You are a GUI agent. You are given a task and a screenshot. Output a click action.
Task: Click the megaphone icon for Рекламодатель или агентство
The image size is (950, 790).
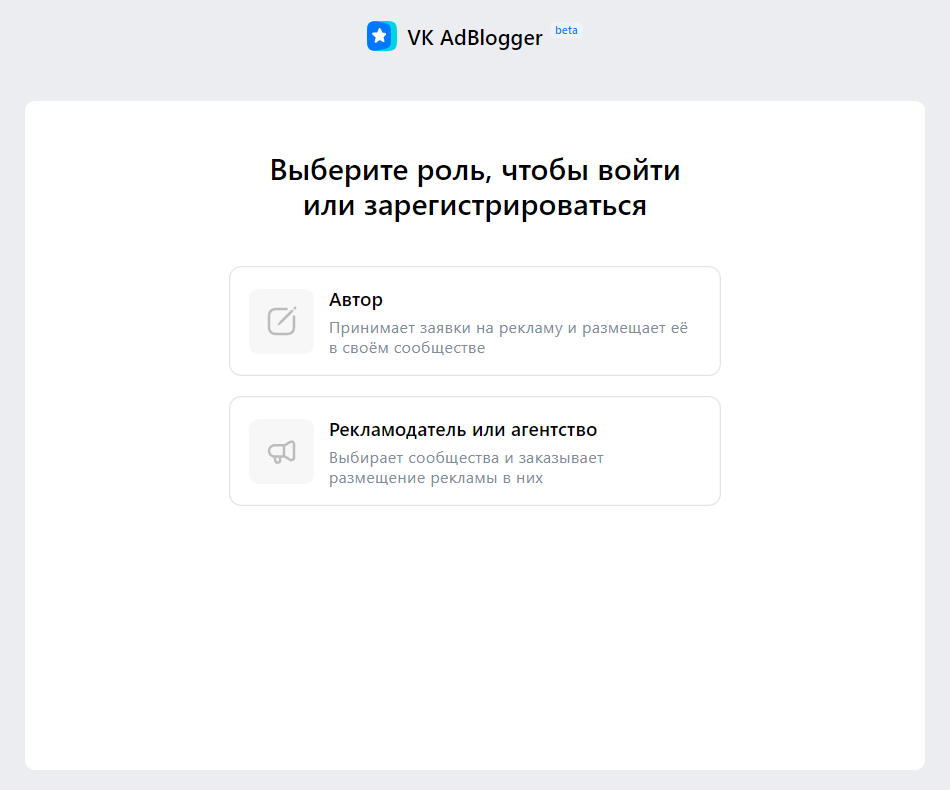click(x=281, y=451)
